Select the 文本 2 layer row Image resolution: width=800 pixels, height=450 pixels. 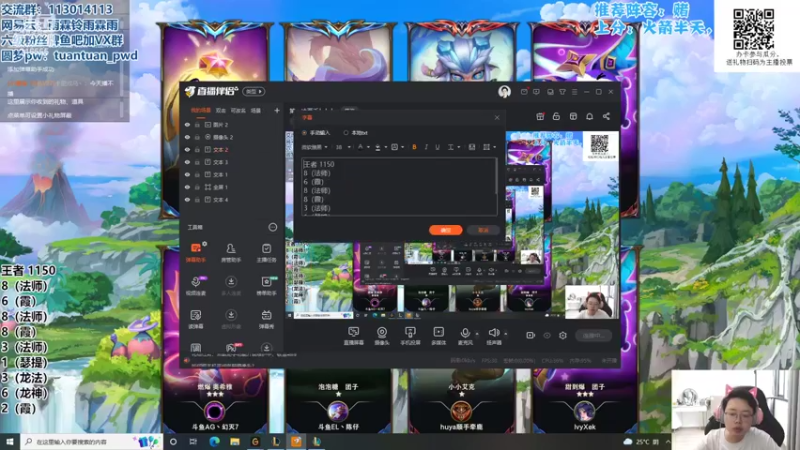coord(232,149)
